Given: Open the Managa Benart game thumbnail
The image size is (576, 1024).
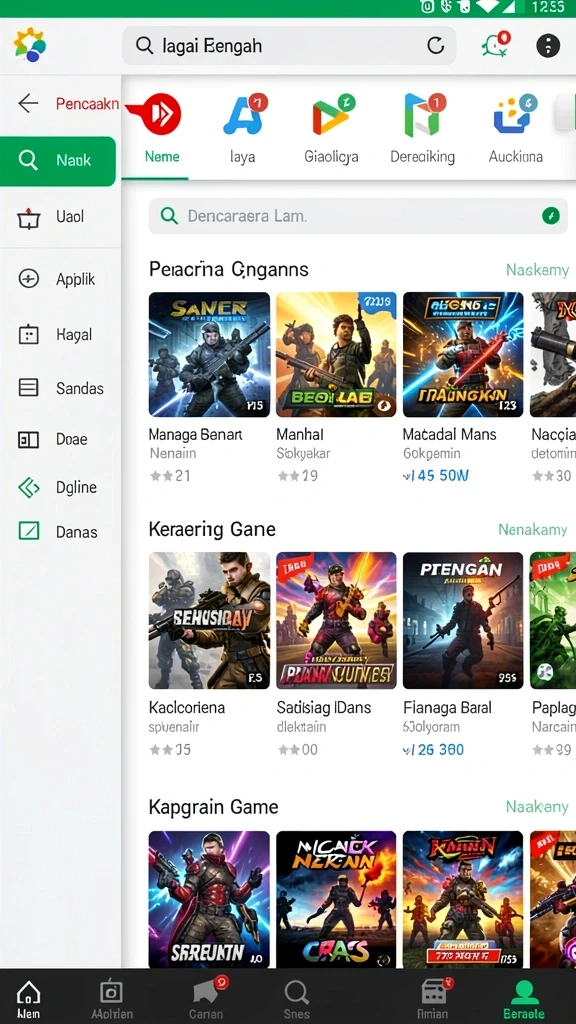Looking at the screenshot, I should point(209,355).
